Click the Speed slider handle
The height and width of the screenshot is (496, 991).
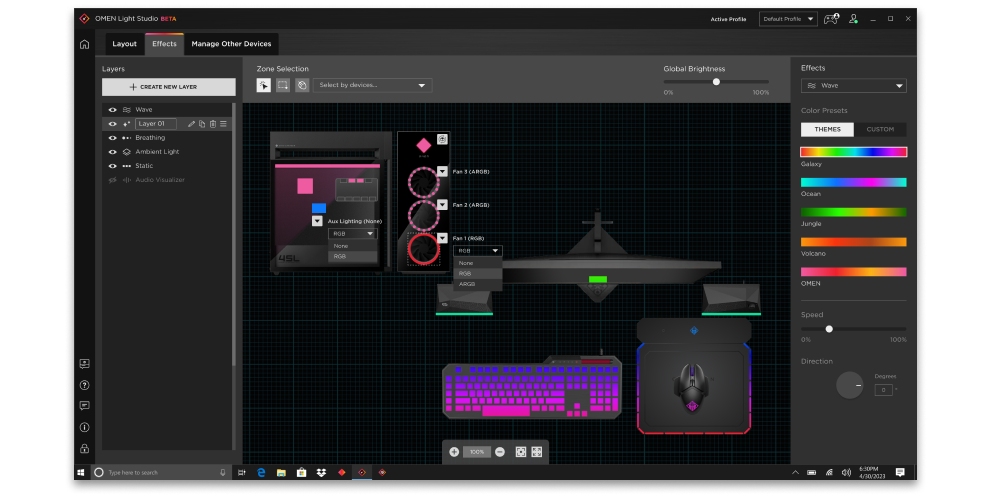(x=829, y=329)
